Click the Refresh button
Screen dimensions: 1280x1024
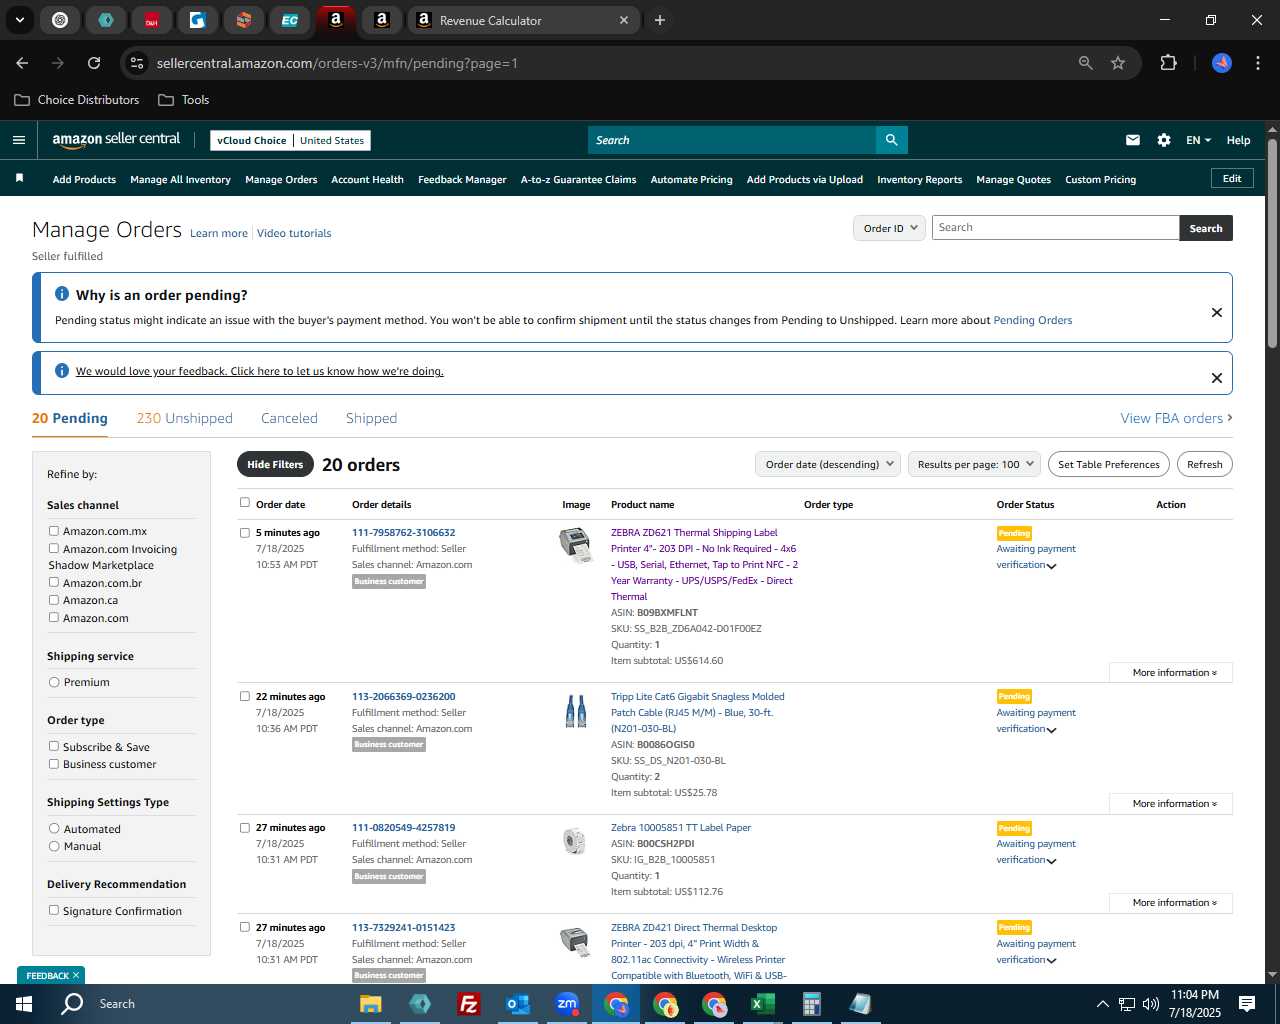(1205, 464)
